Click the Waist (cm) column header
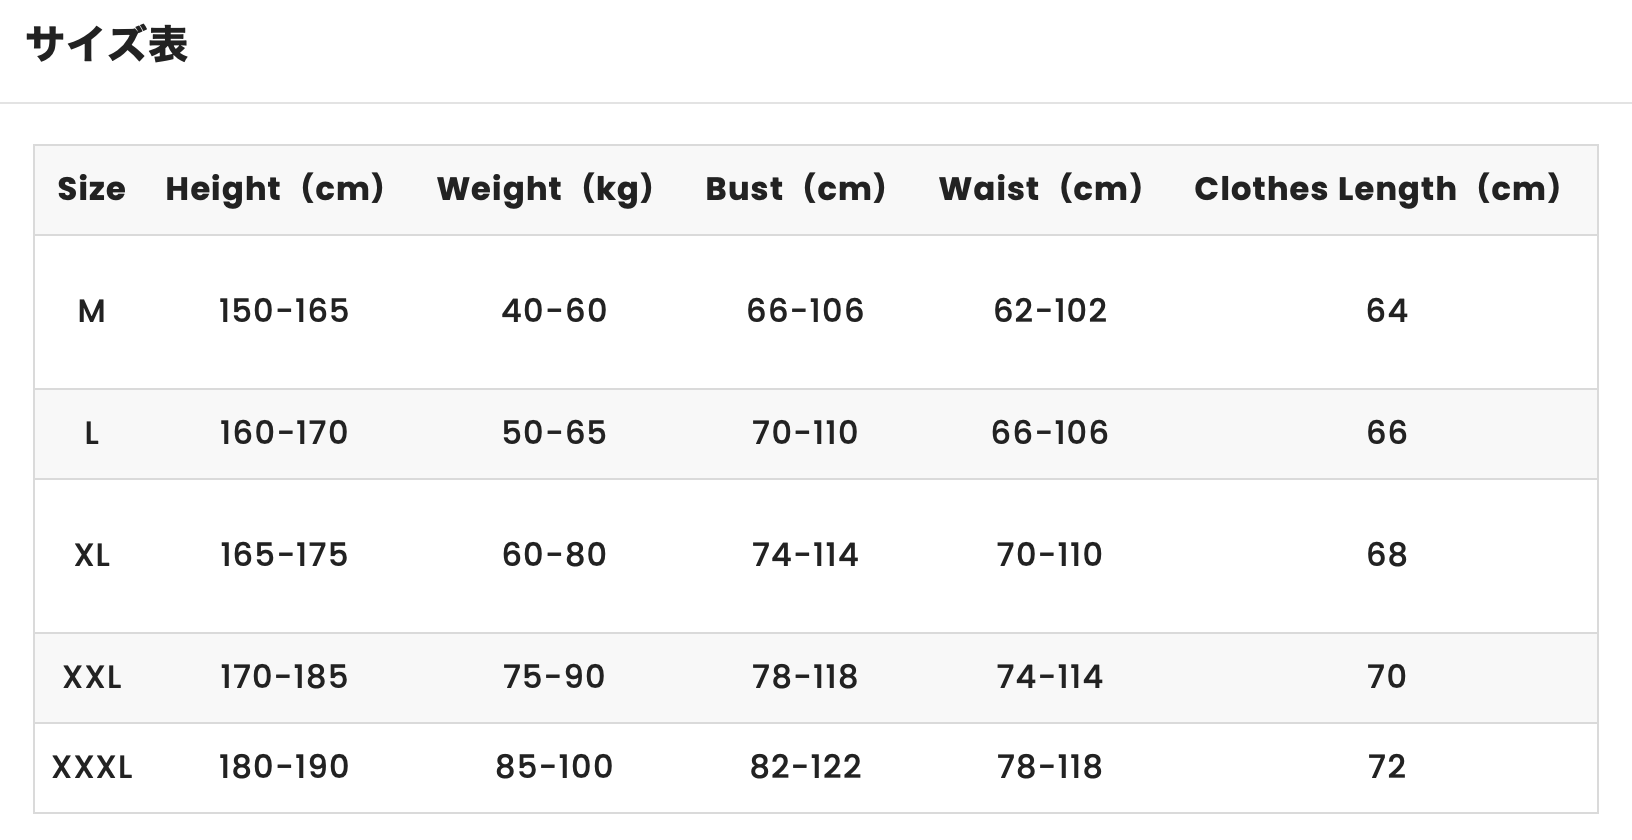 1041,189
